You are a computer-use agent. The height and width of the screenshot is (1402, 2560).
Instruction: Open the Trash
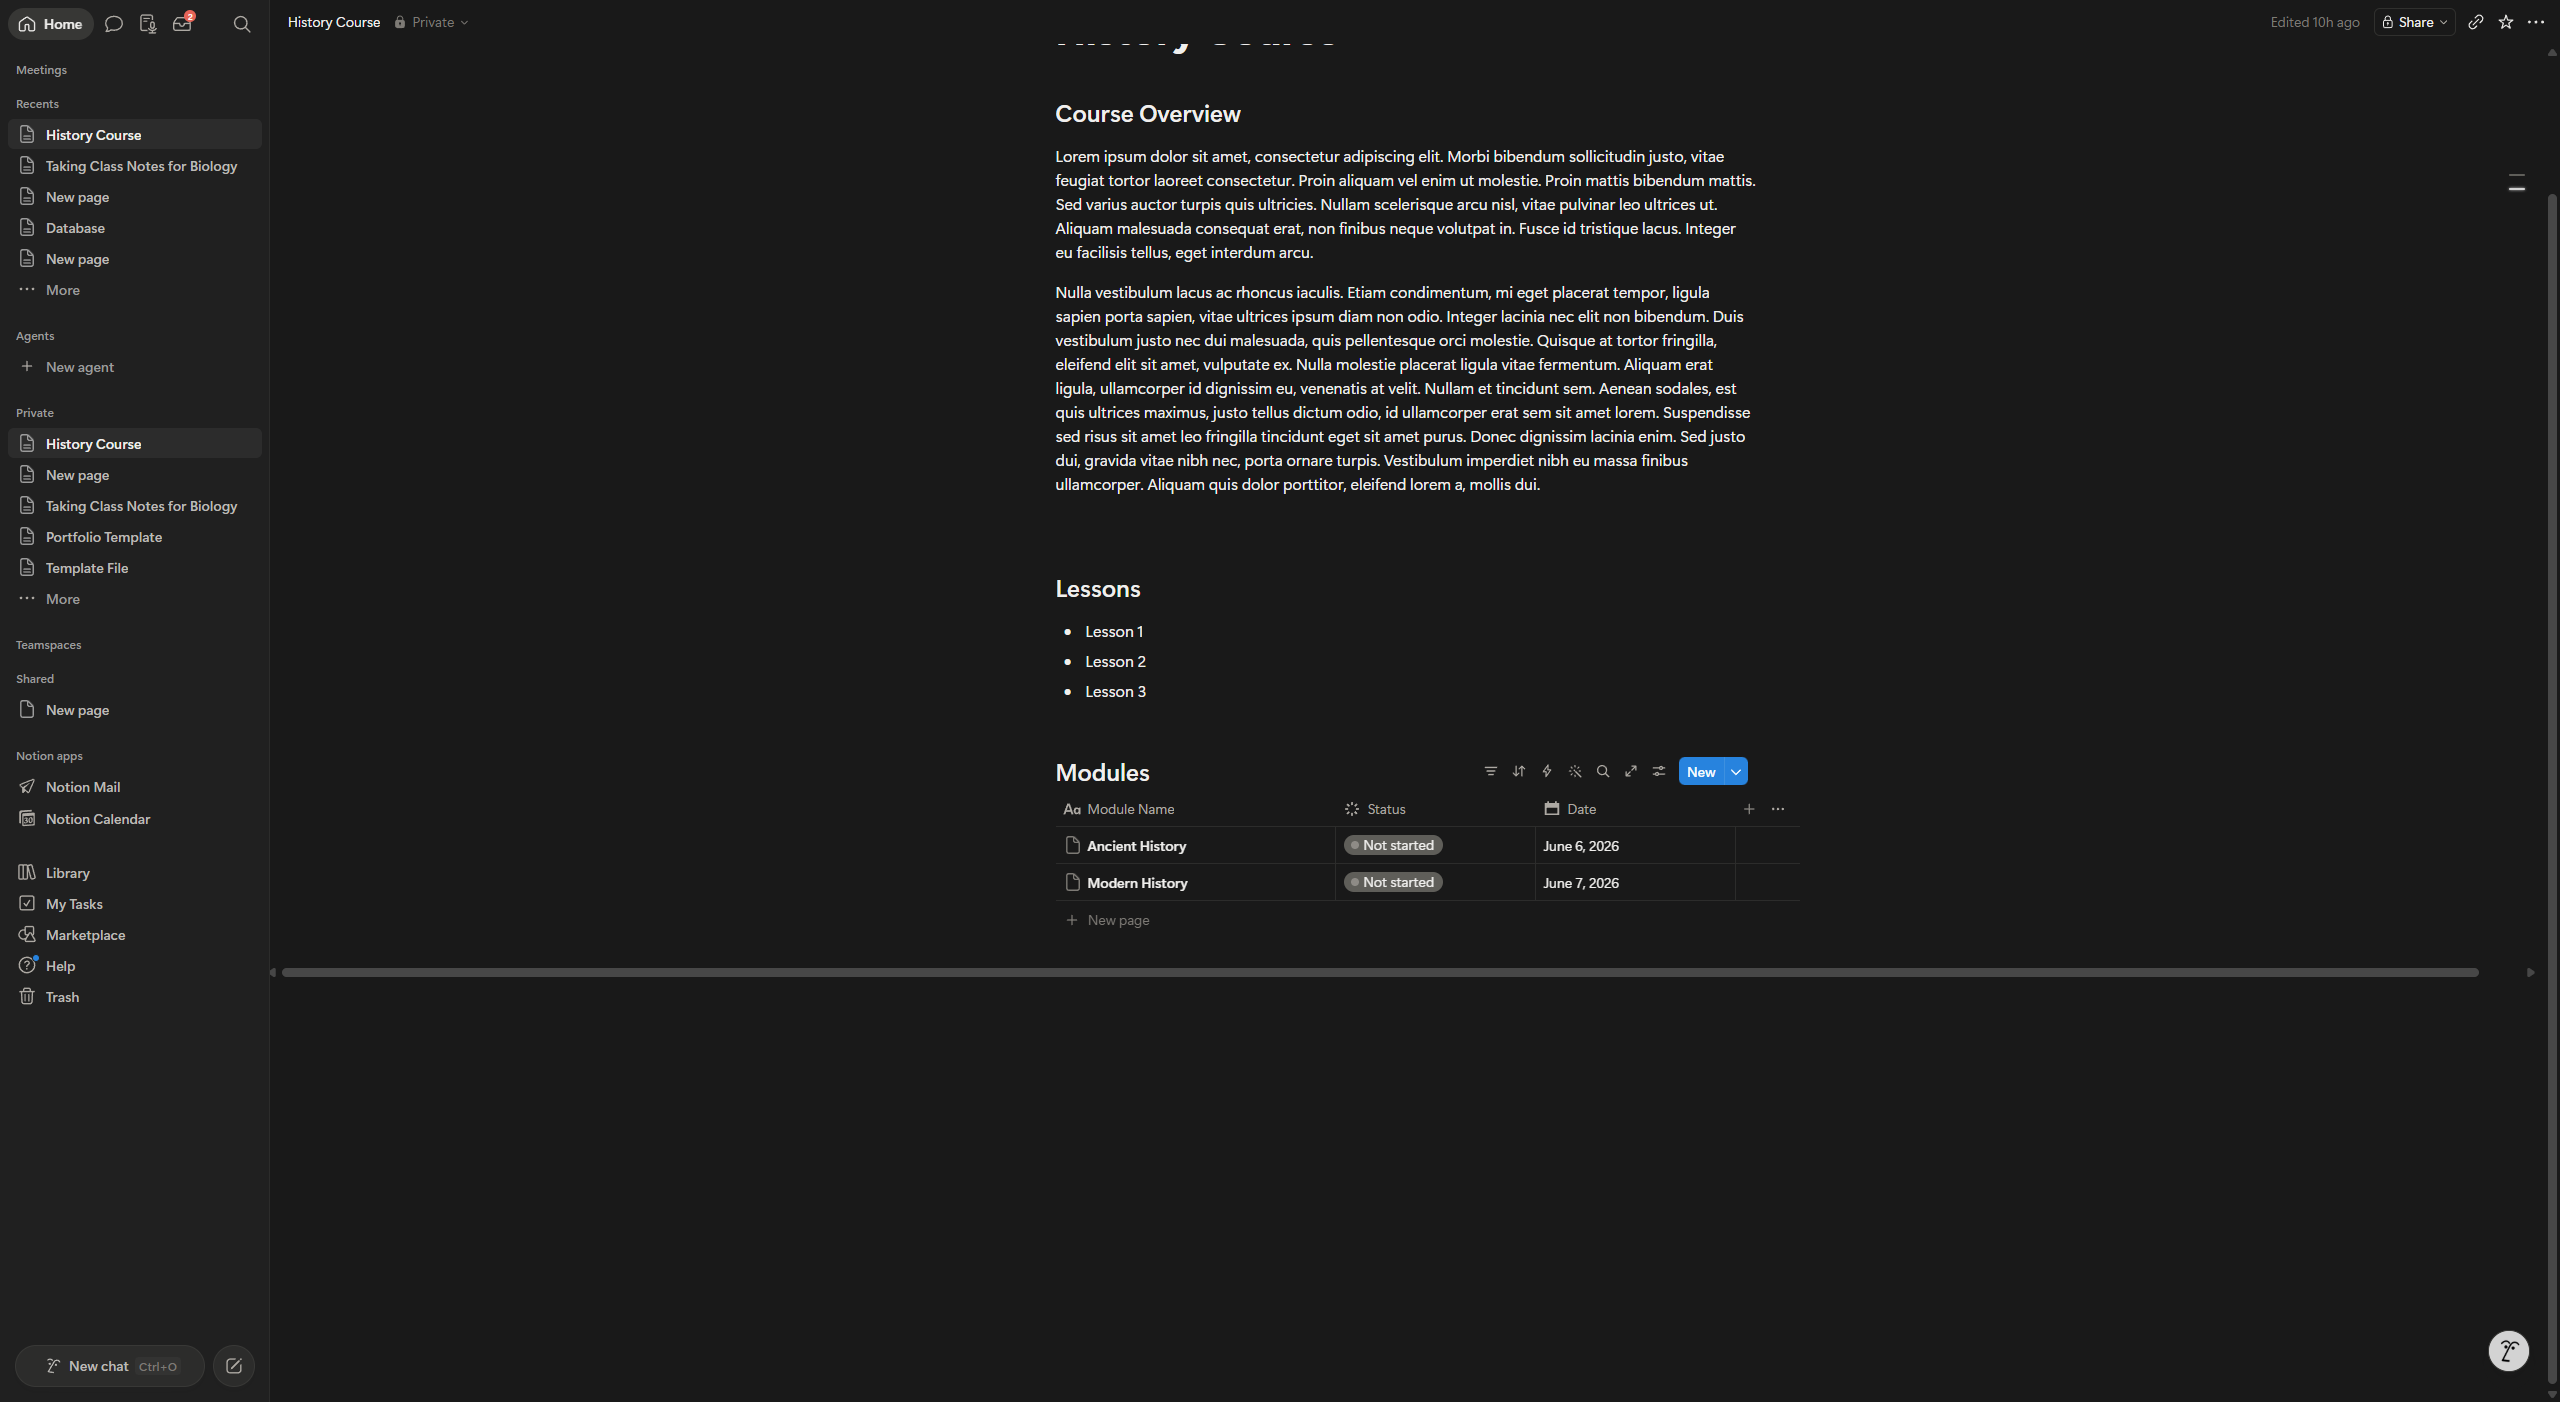pyautogui.click(x=135, y=997)
